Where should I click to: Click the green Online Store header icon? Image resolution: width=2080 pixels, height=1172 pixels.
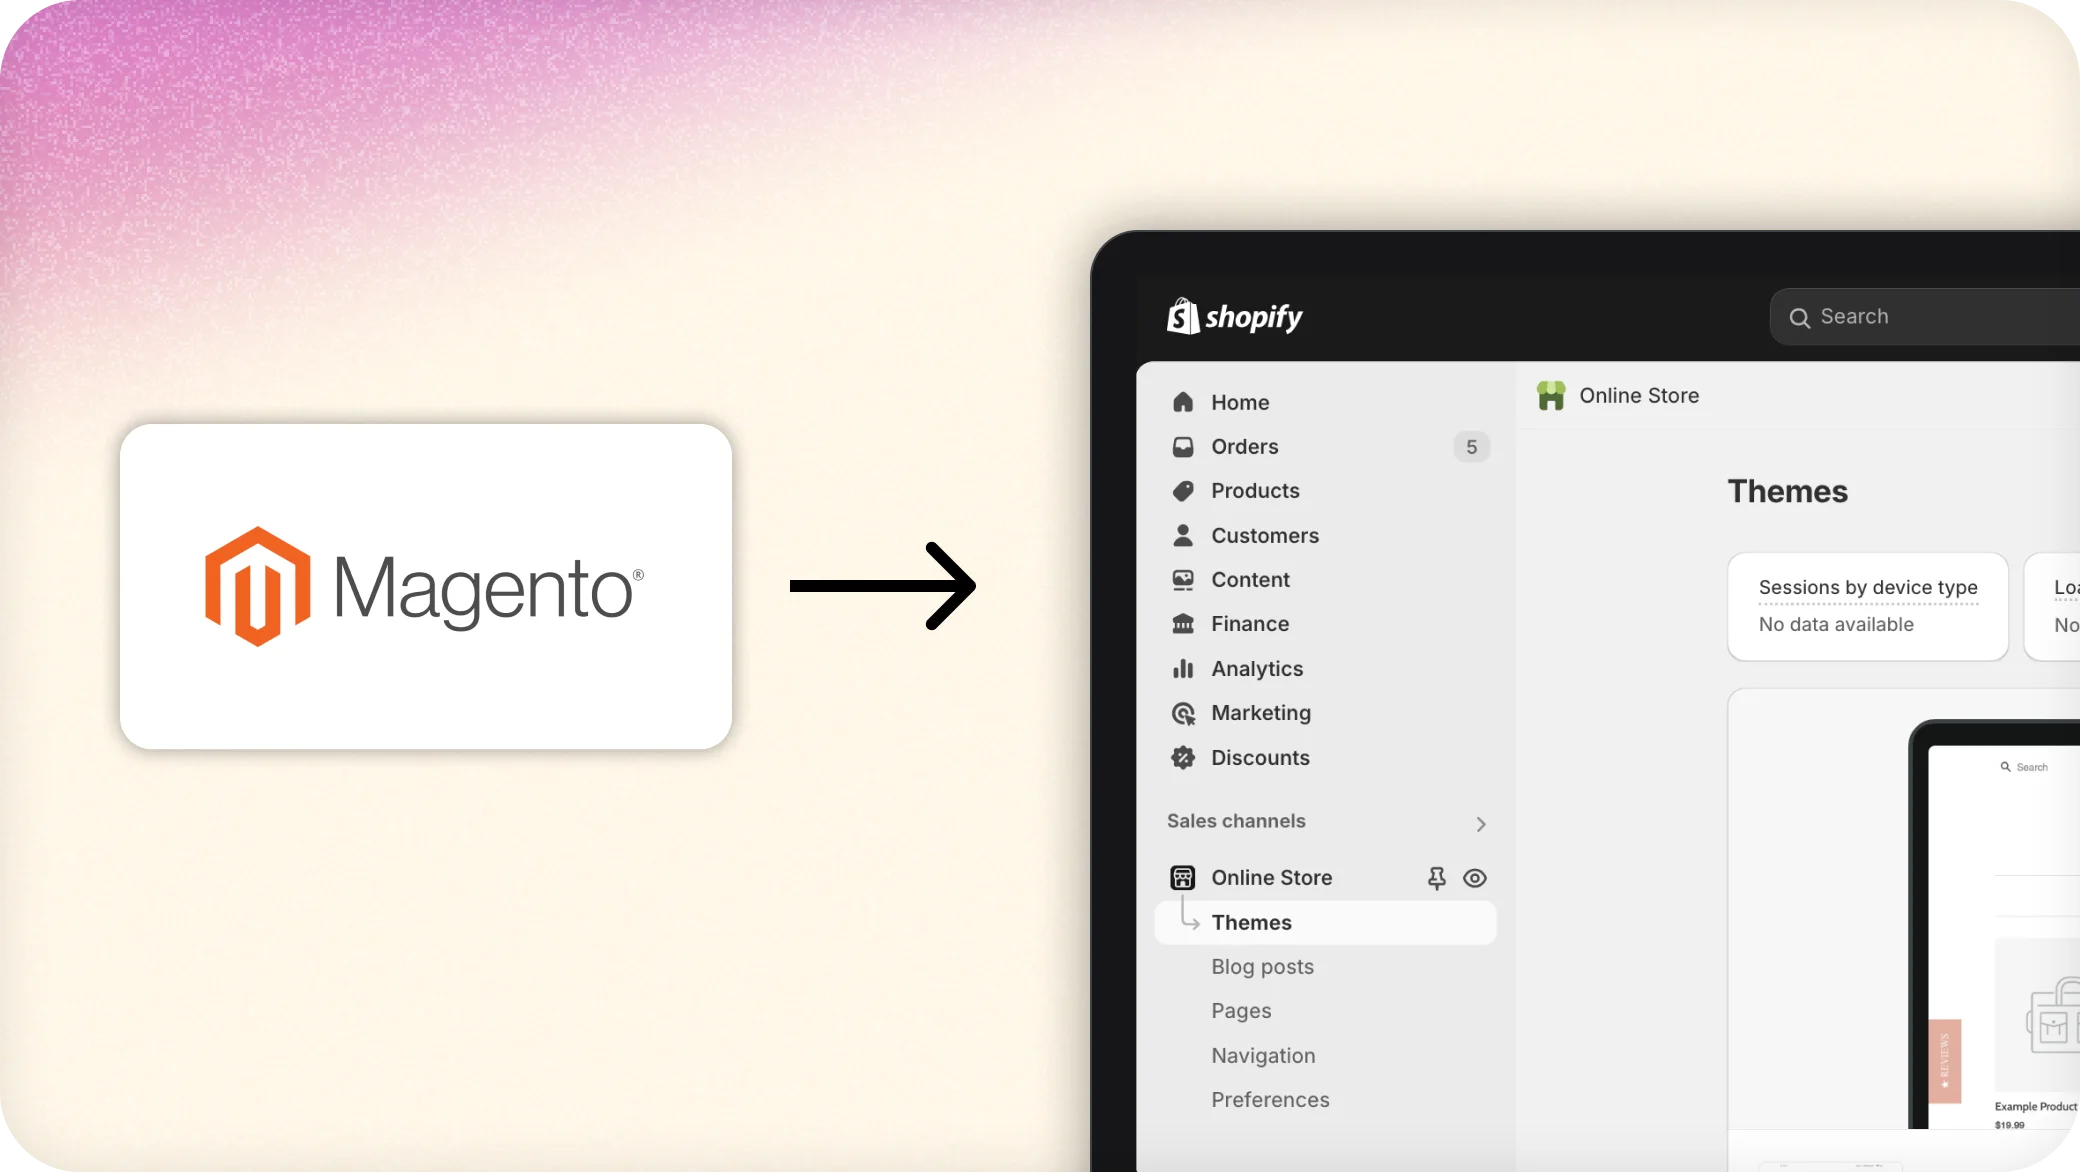point(1551,396)
